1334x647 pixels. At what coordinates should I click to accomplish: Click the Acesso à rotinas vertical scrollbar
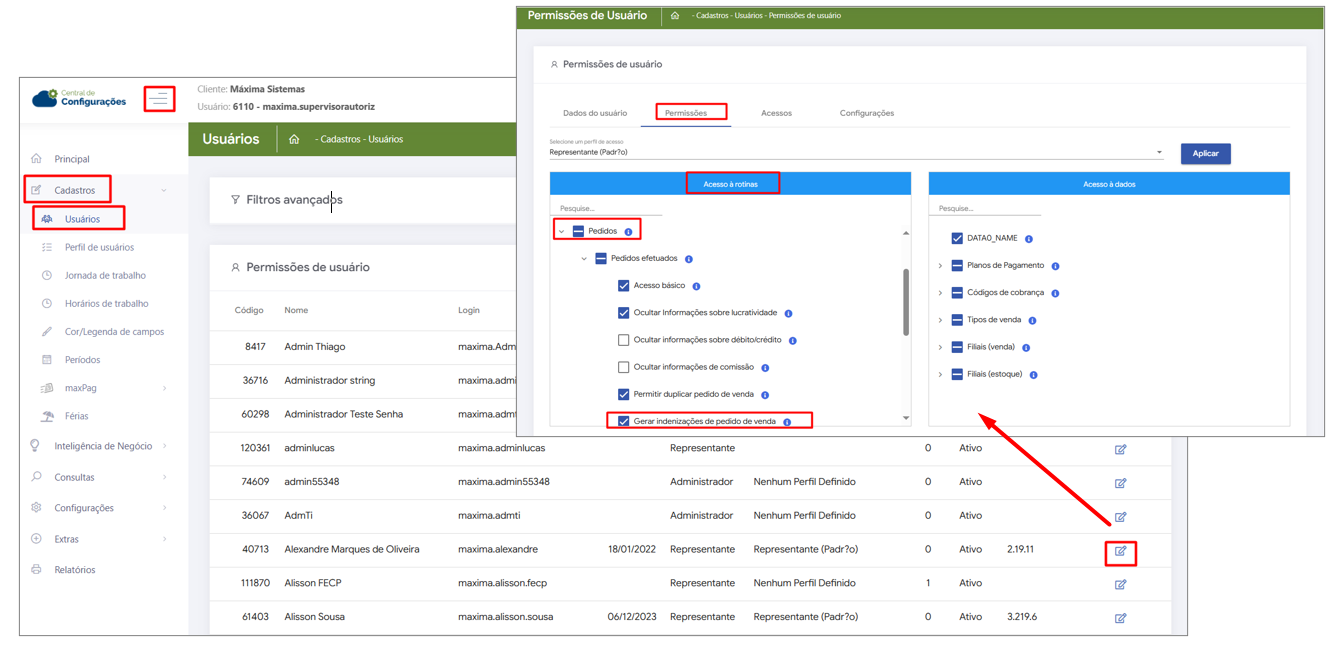pos(906,302)
